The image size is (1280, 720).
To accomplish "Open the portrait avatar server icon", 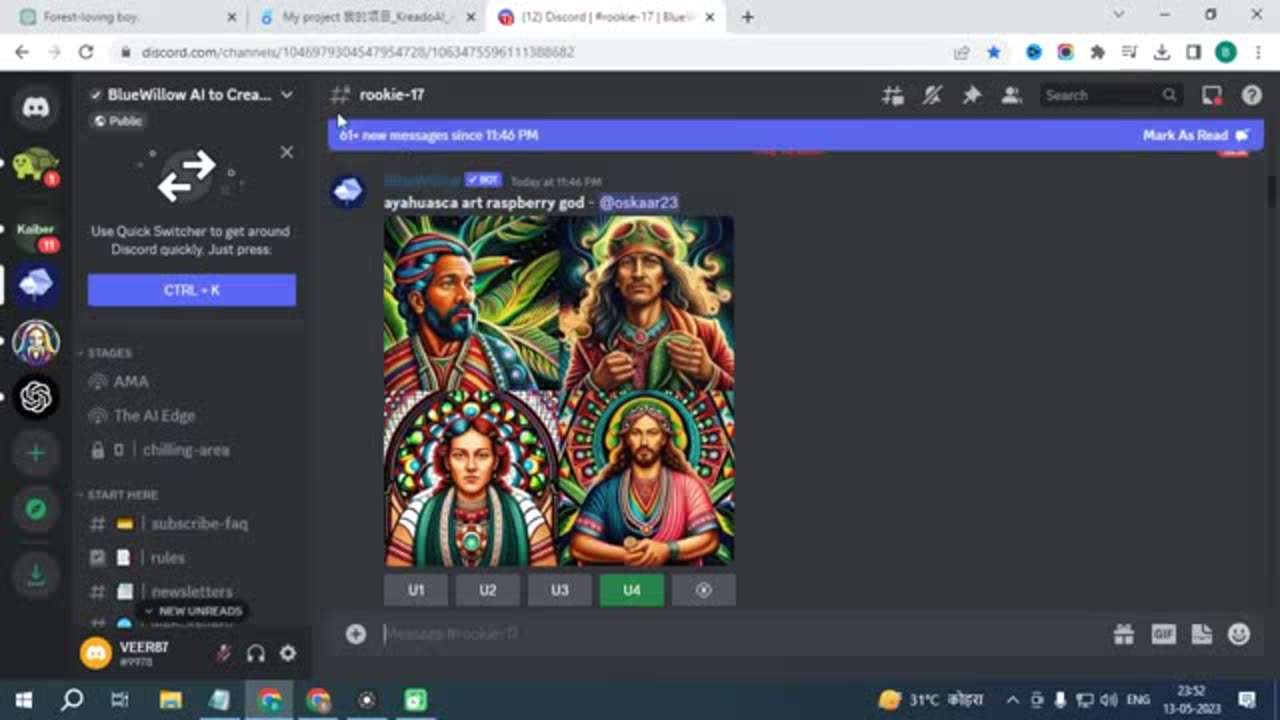I will pyautogui.click(x=36, y=342).
